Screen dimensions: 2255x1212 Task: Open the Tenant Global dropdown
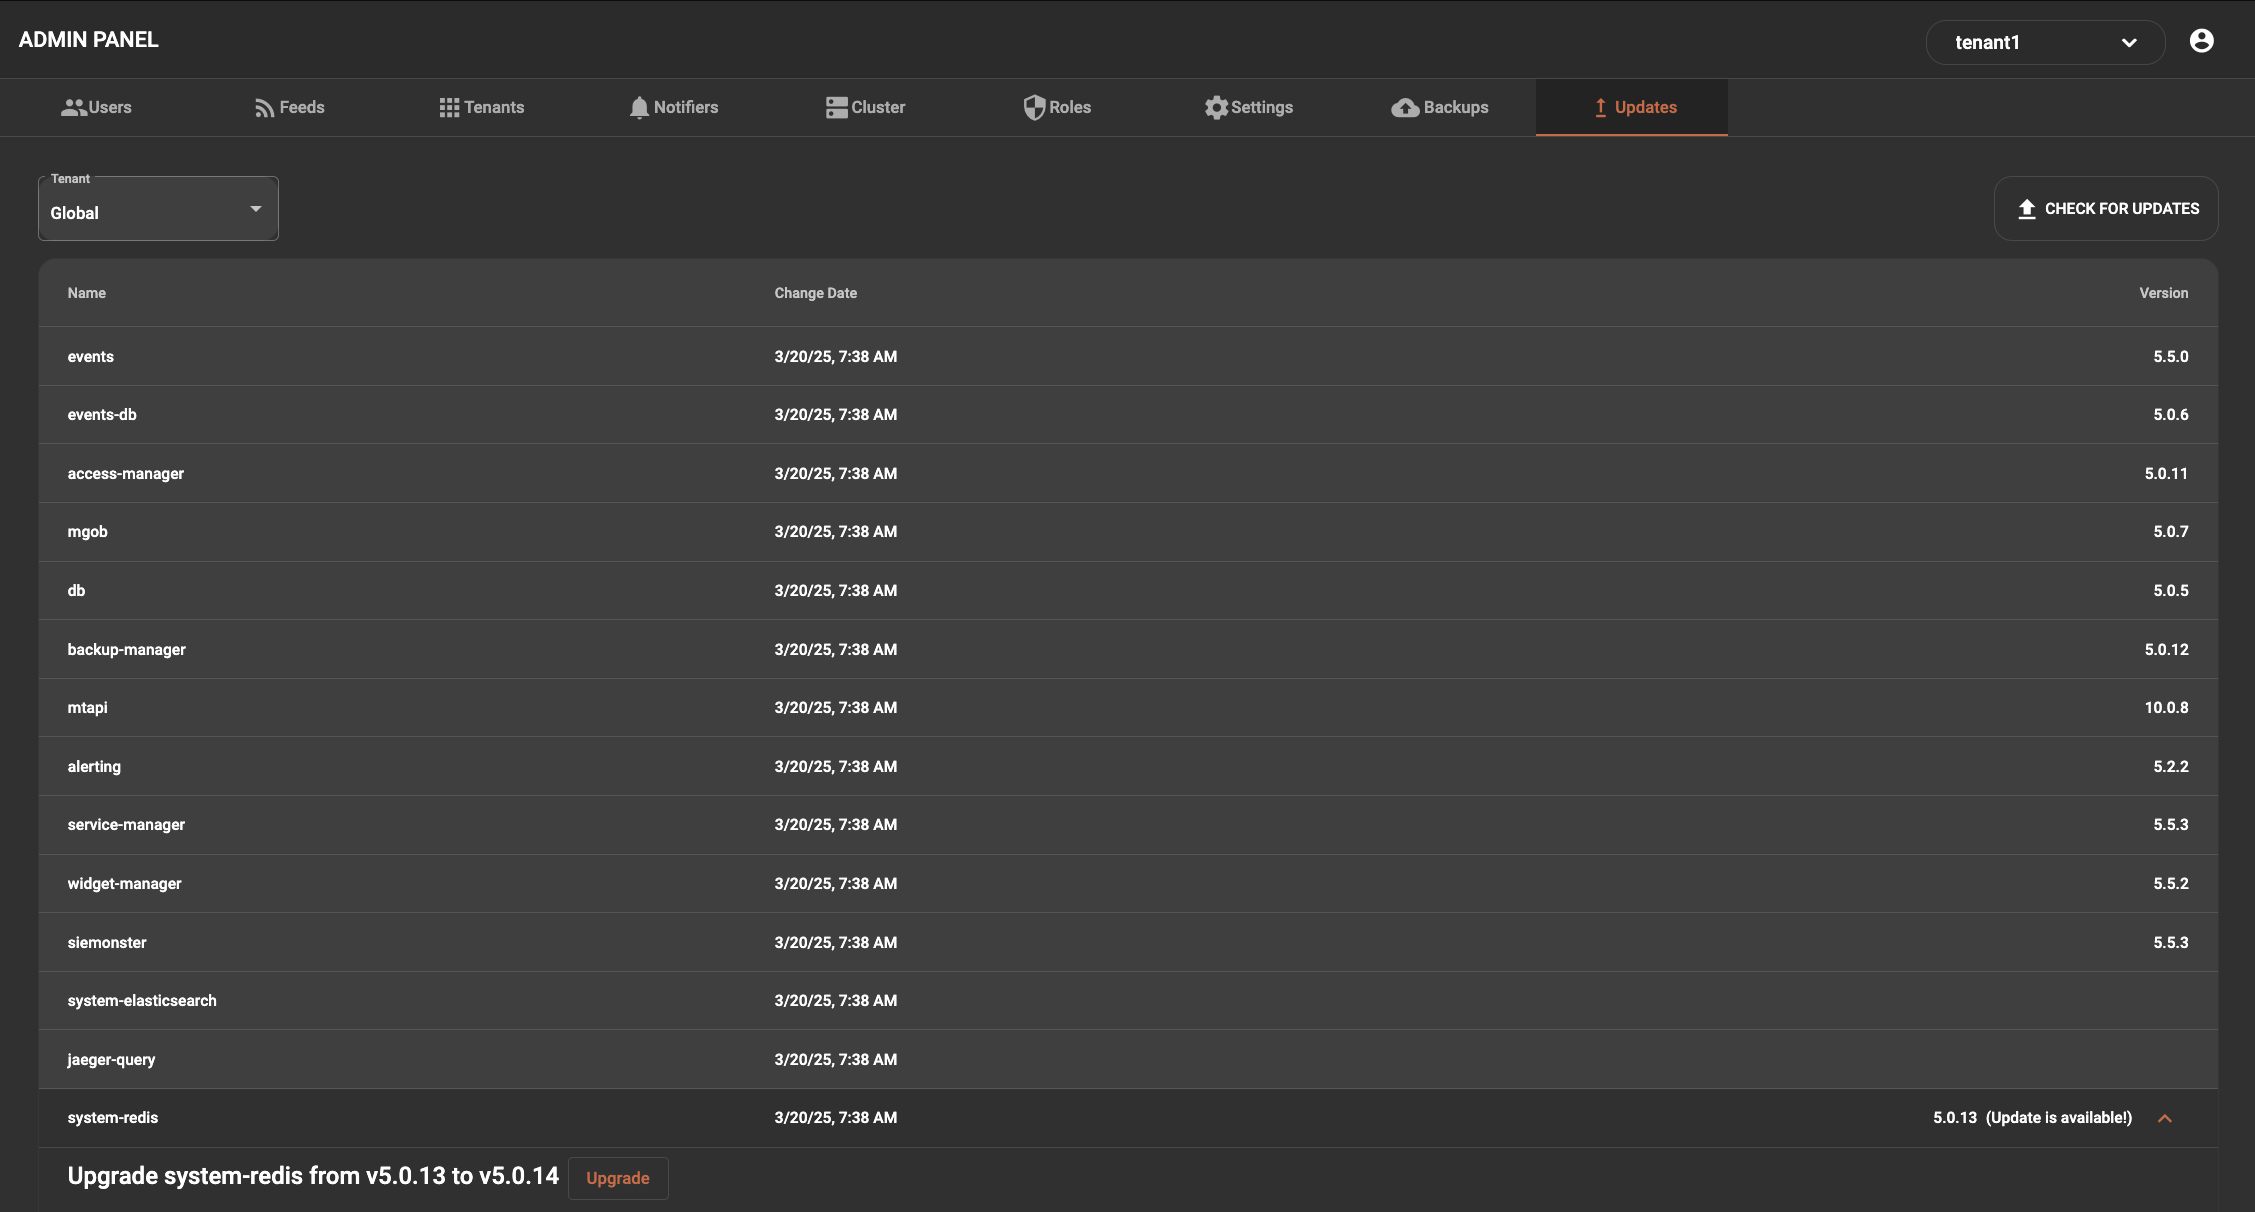(158, 210)
